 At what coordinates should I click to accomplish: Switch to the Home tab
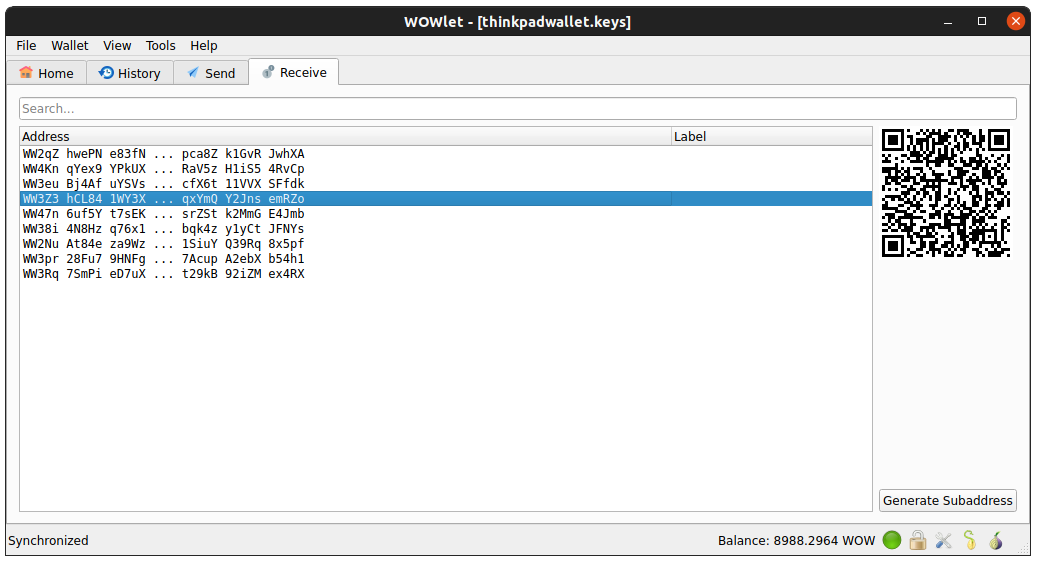click(x=46, y=73)
